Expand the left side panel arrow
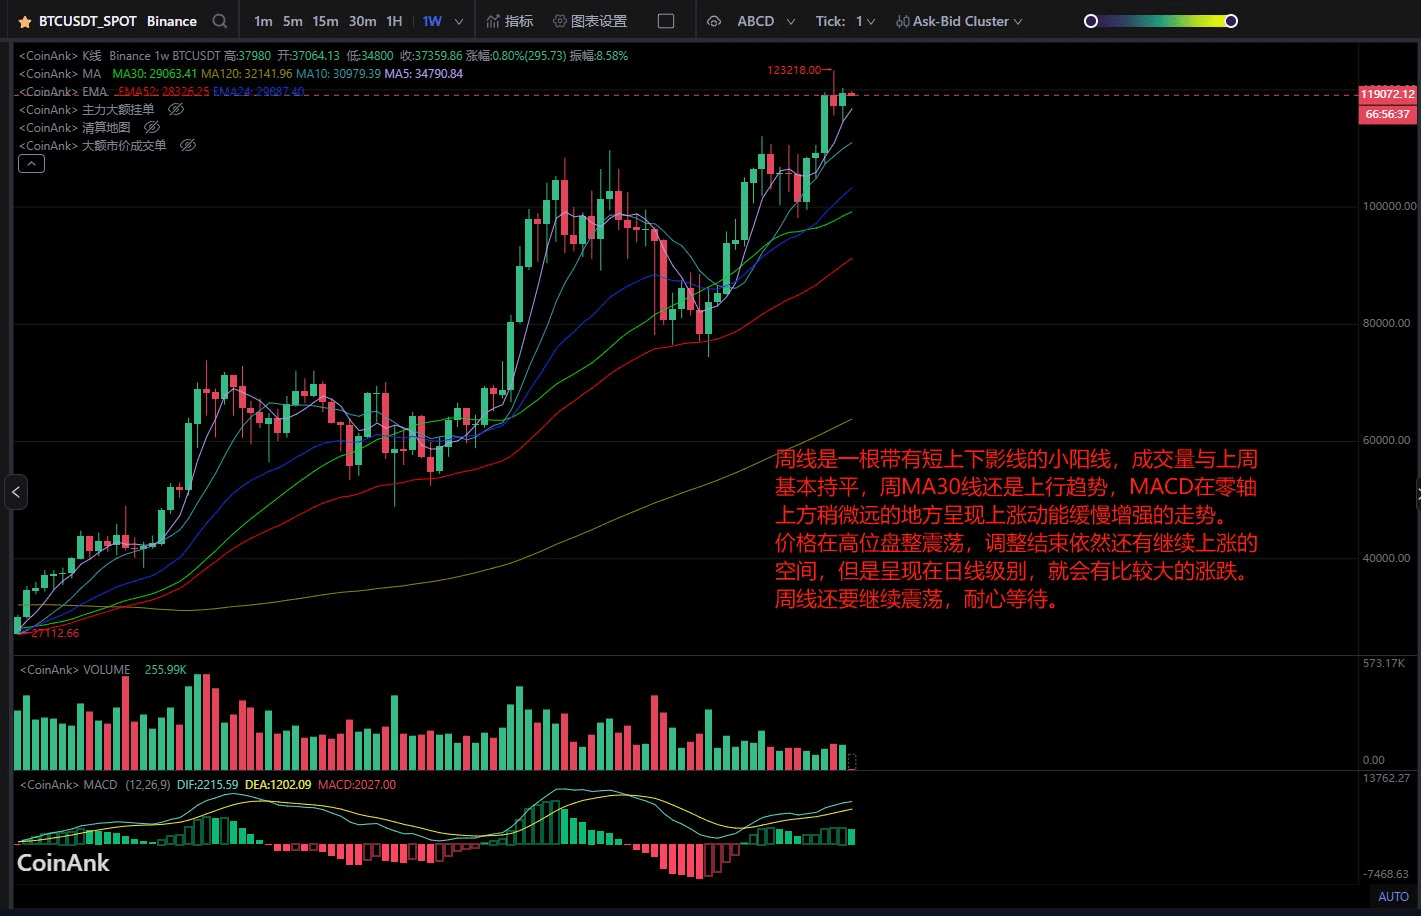This screenshot has height=916, width=1421. click(15, 492)
